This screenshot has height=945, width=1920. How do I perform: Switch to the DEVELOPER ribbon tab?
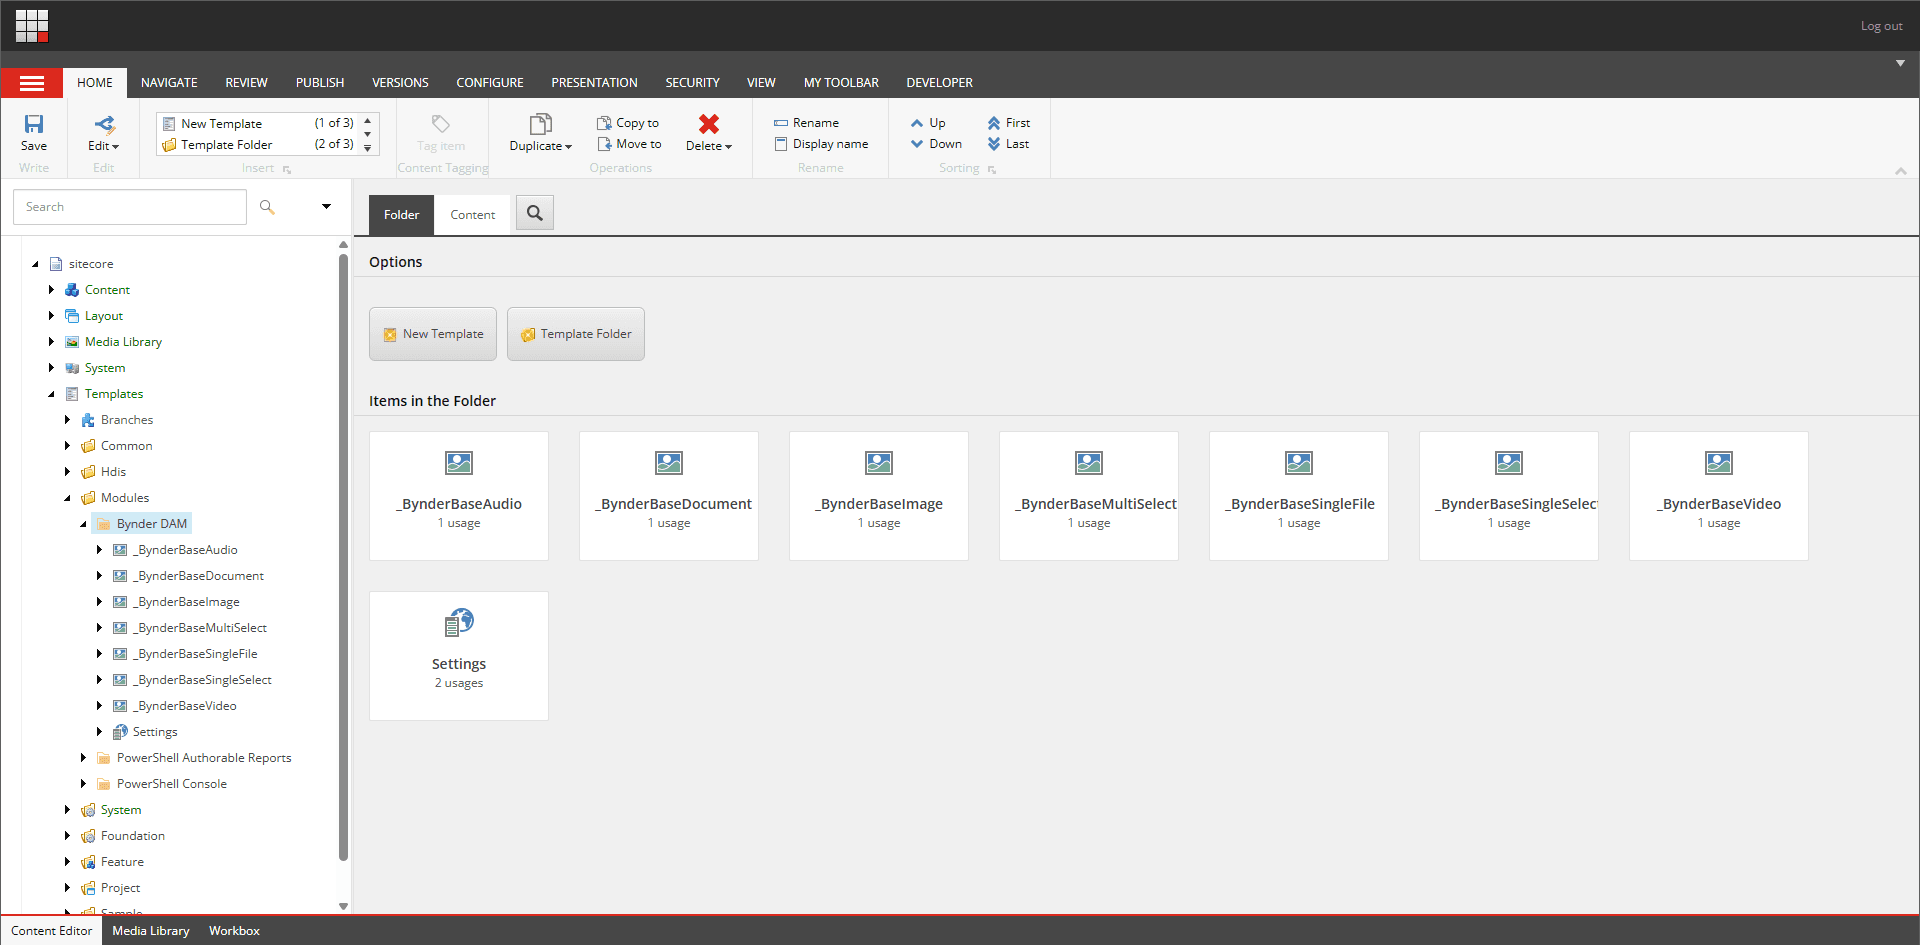(x=939, y=83)
